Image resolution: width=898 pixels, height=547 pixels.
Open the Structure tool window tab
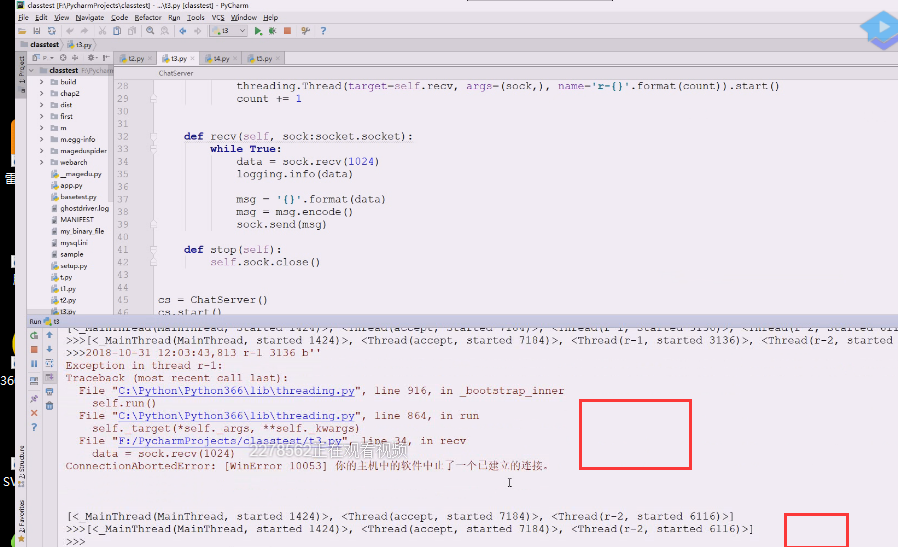point(21,466)
